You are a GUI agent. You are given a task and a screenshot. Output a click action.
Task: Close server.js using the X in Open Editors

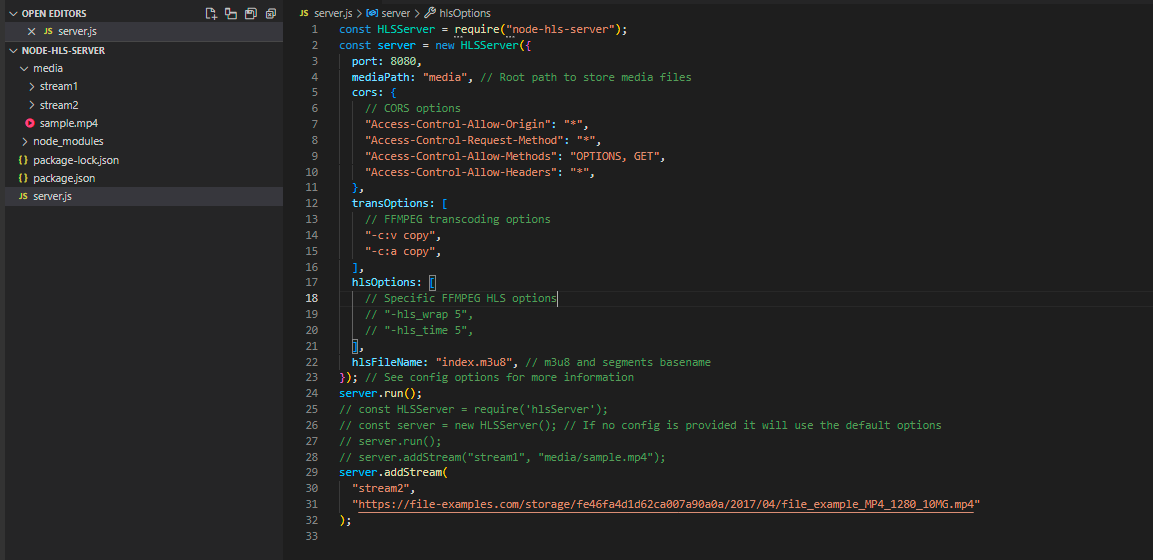pyautogui.click(x=31, y=32)
